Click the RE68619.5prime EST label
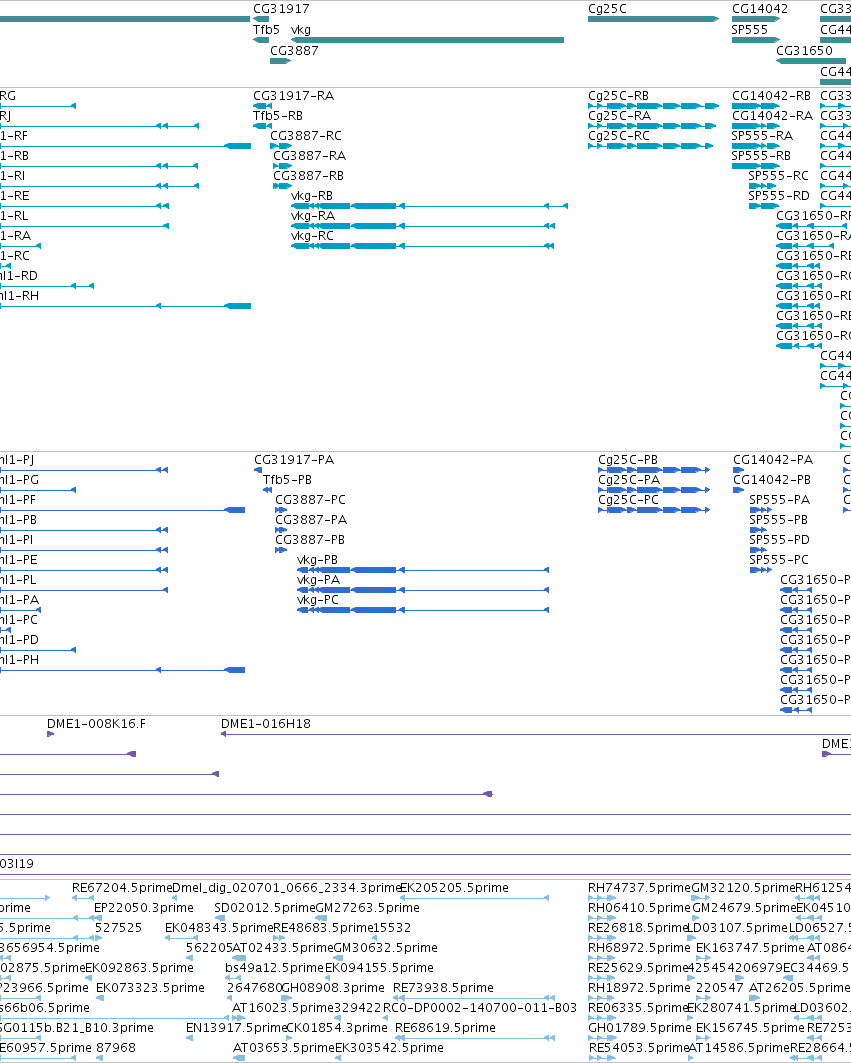The image size is (851, 1063). (446, 1028)
